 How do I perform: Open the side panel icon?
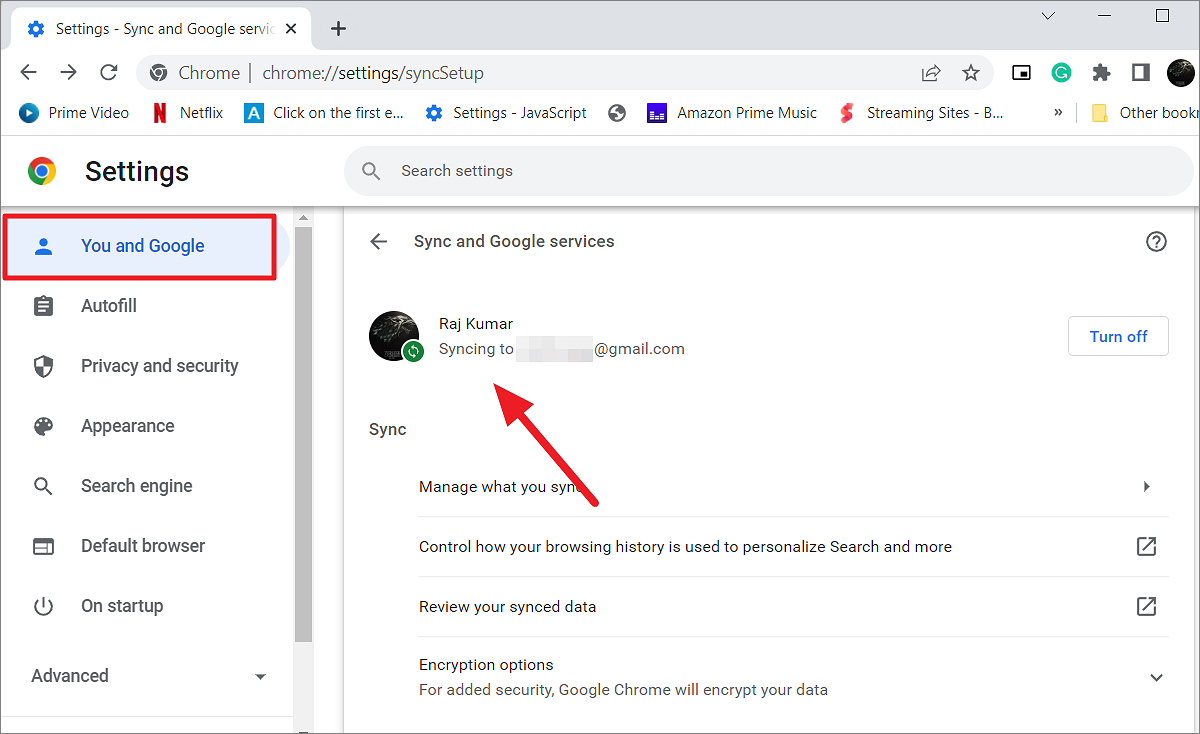click(x=1140, y=72)
